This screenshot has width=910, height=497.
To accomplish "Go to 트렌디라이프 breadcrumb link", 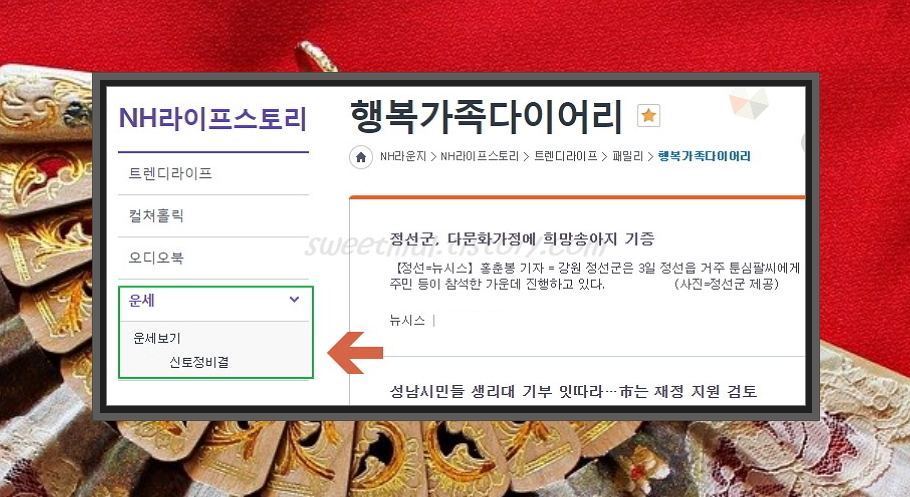I will [565, 156].
